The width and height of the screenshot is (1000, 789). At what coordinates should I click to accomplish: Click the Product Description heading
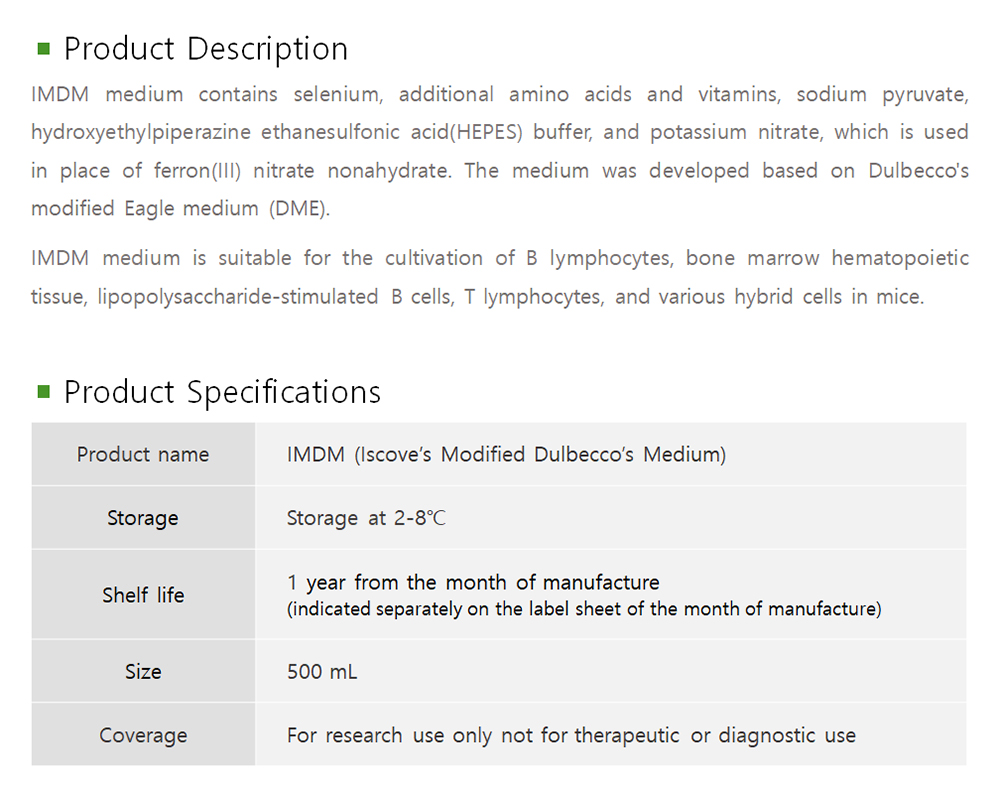[x=206, y=48]
